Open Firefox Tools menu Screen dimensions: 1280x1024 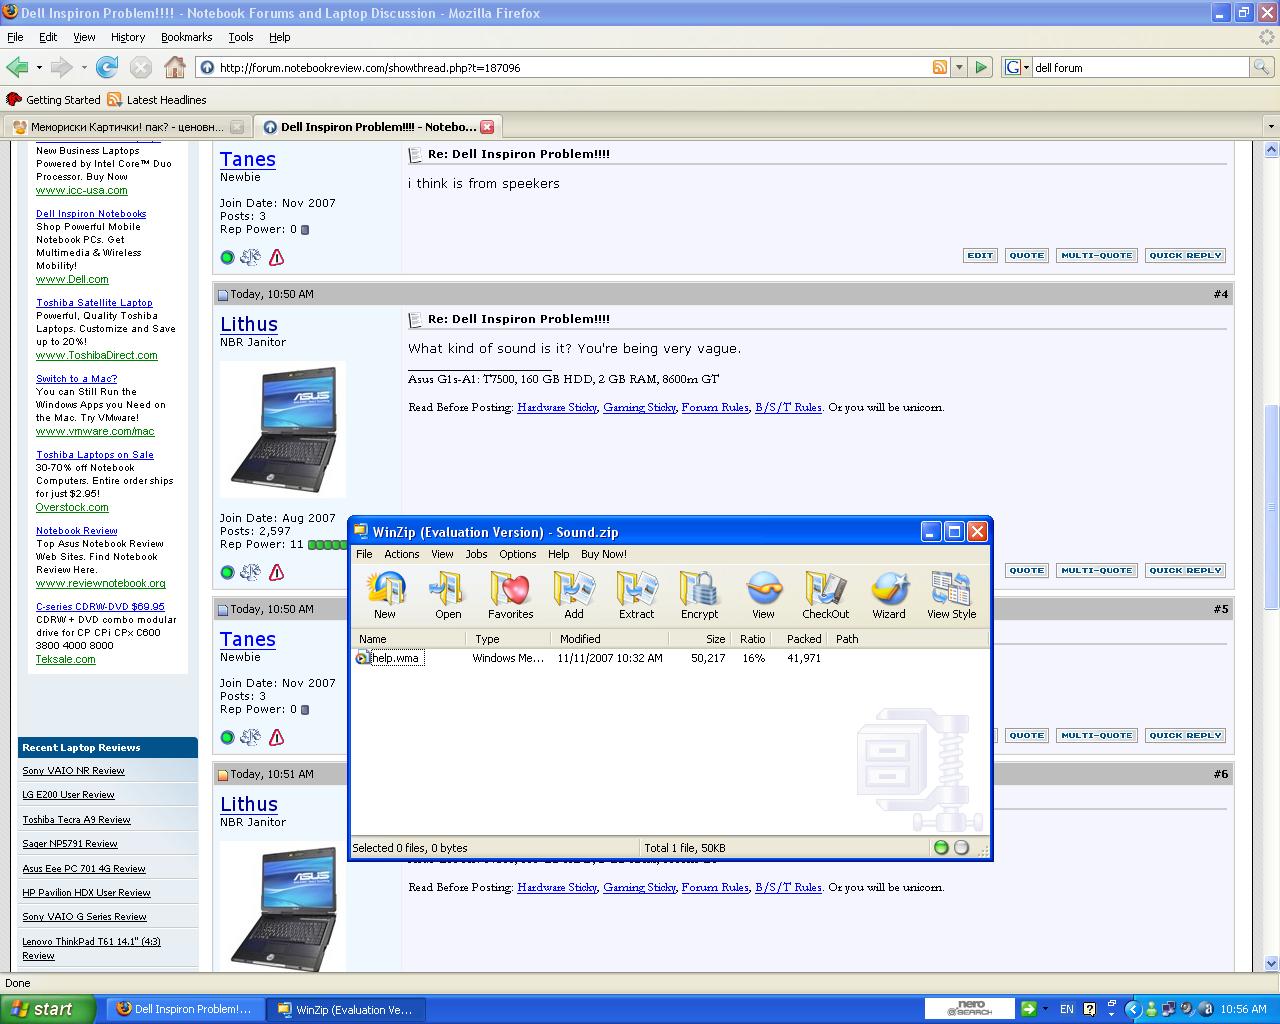[241, 37]
